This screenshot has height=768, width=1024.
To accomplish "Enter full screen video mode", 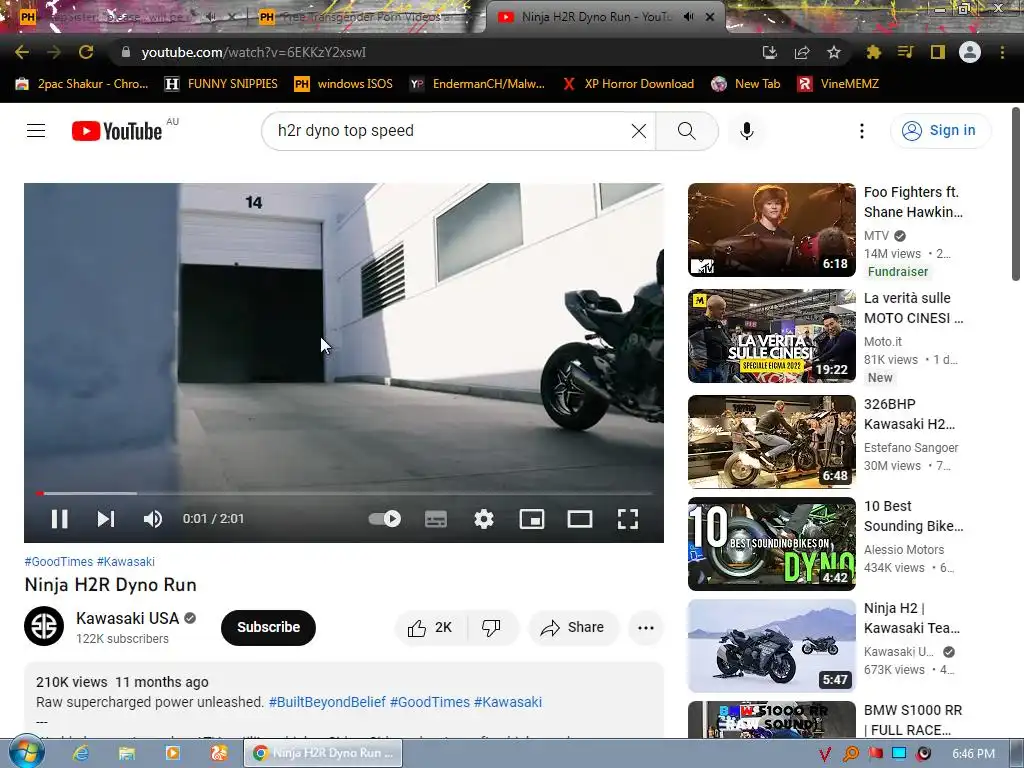I will coord(628,519).
